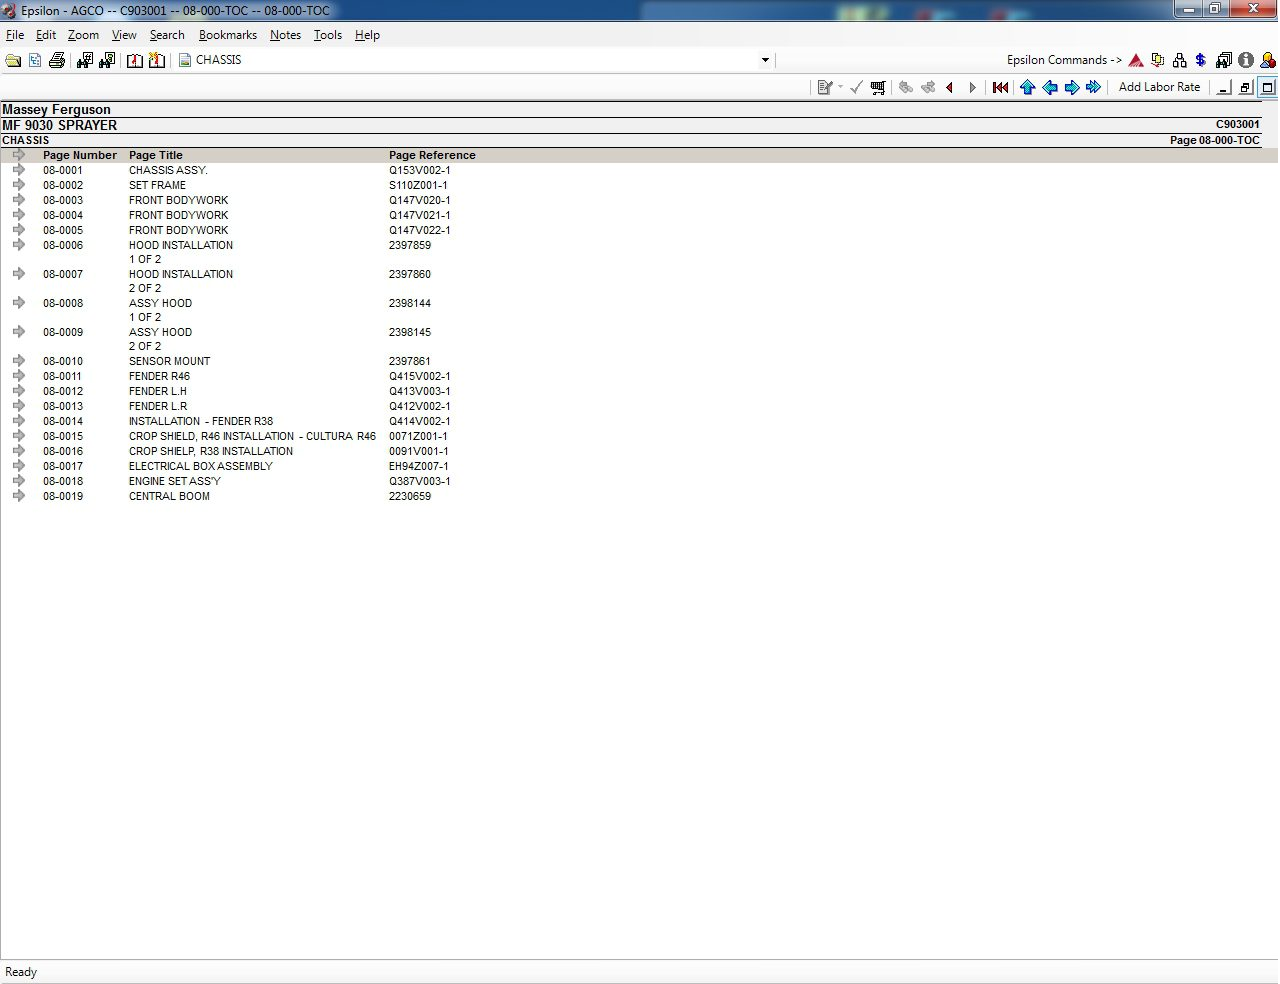Click the Add Labor Rate button
The image size is (1280, 984).
(1159, 87)
